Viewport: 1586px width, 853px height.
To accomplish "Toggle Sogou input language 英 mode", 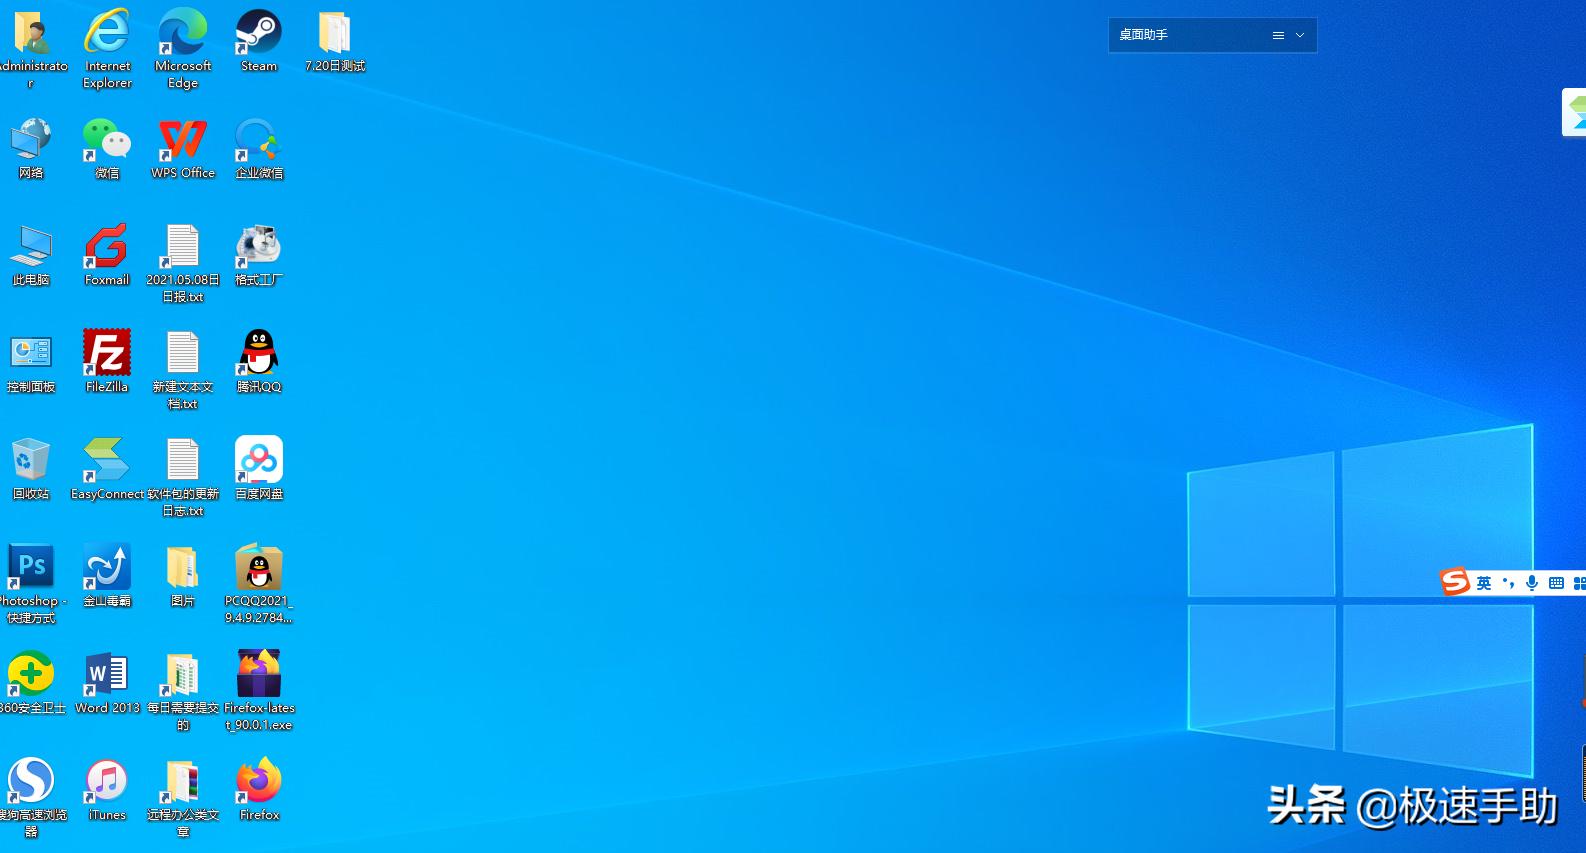I will tap(1484, 583).
